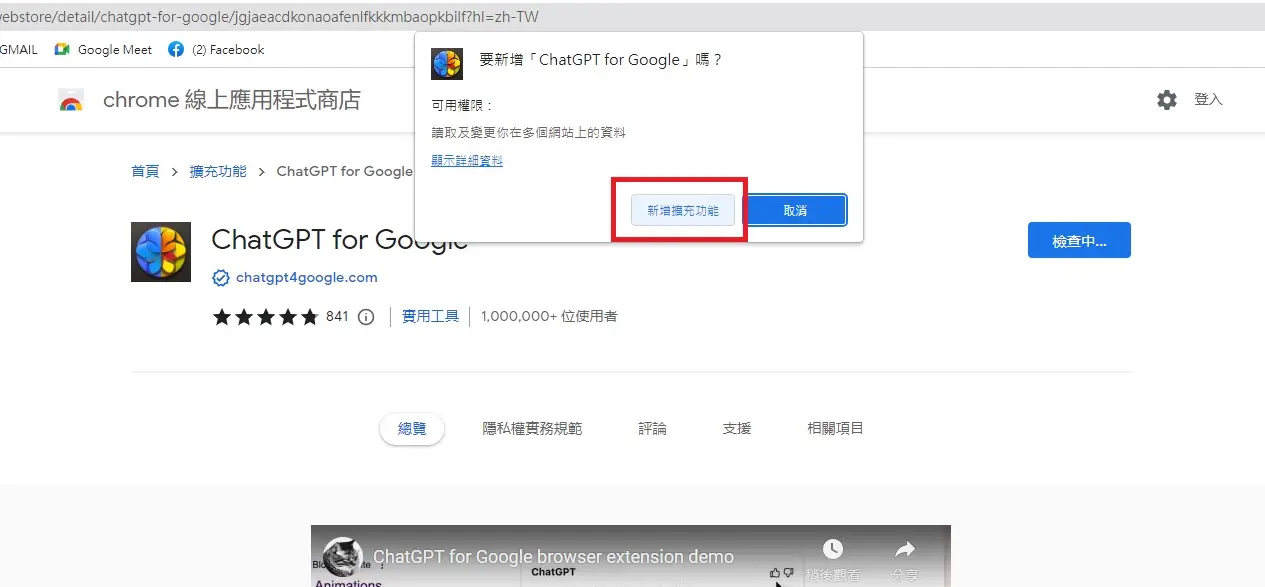This screenshot has height=587, width=1265.
Task: Cancel the dialog with the 取消 button
Action: coord(796,210)
